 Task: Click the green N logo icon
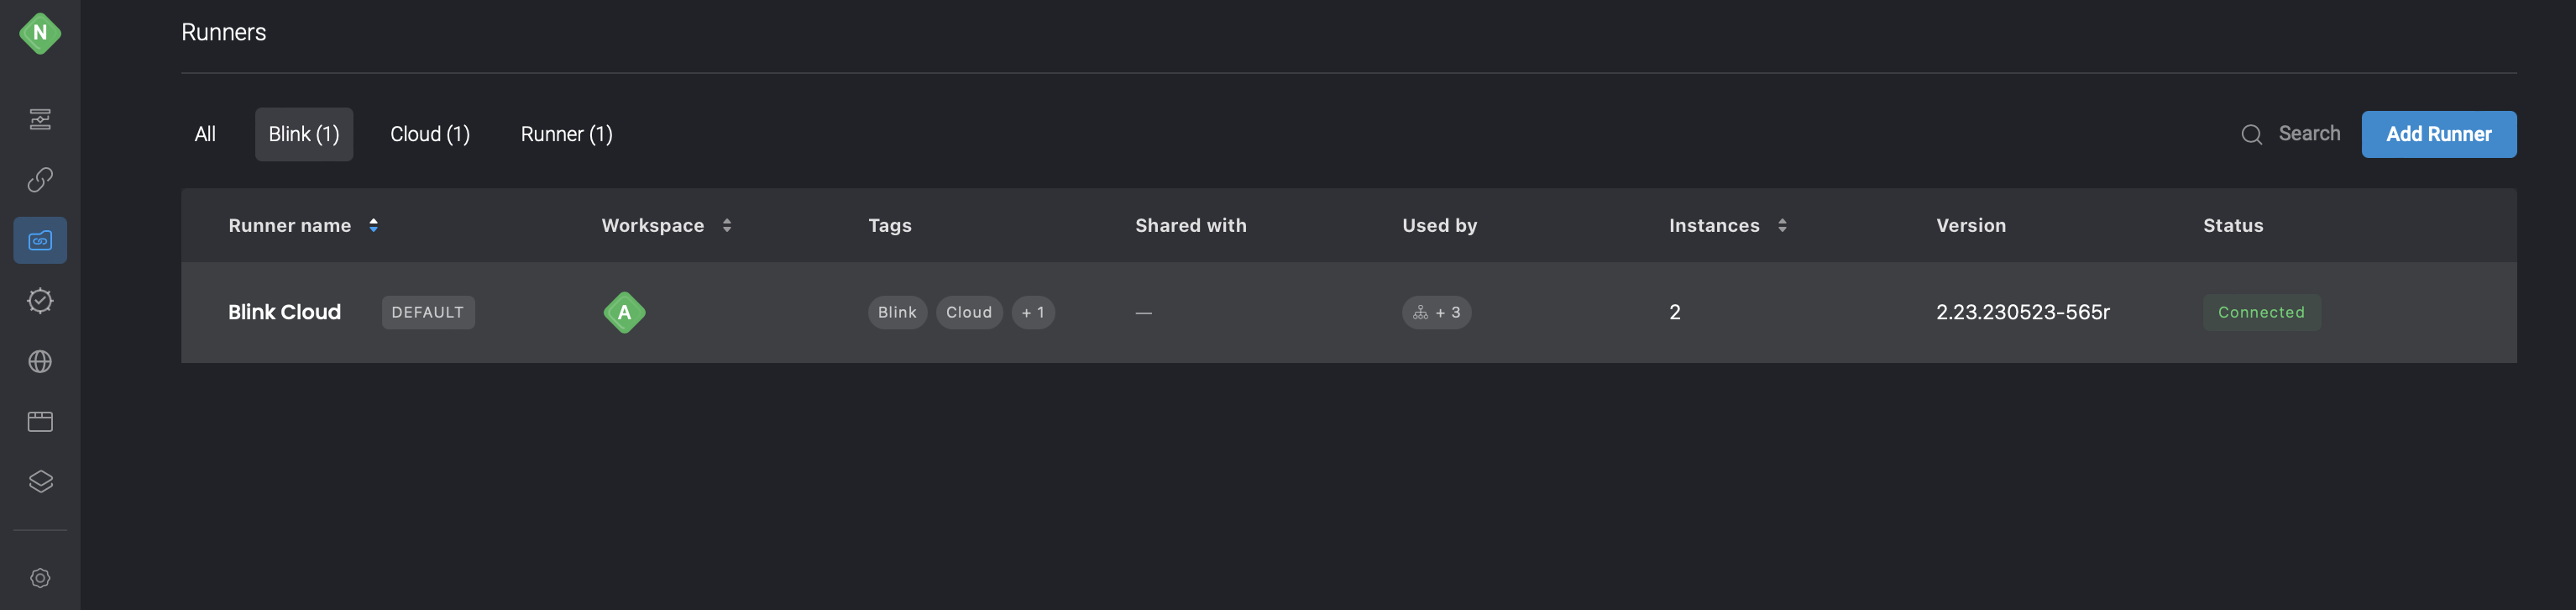40,33
